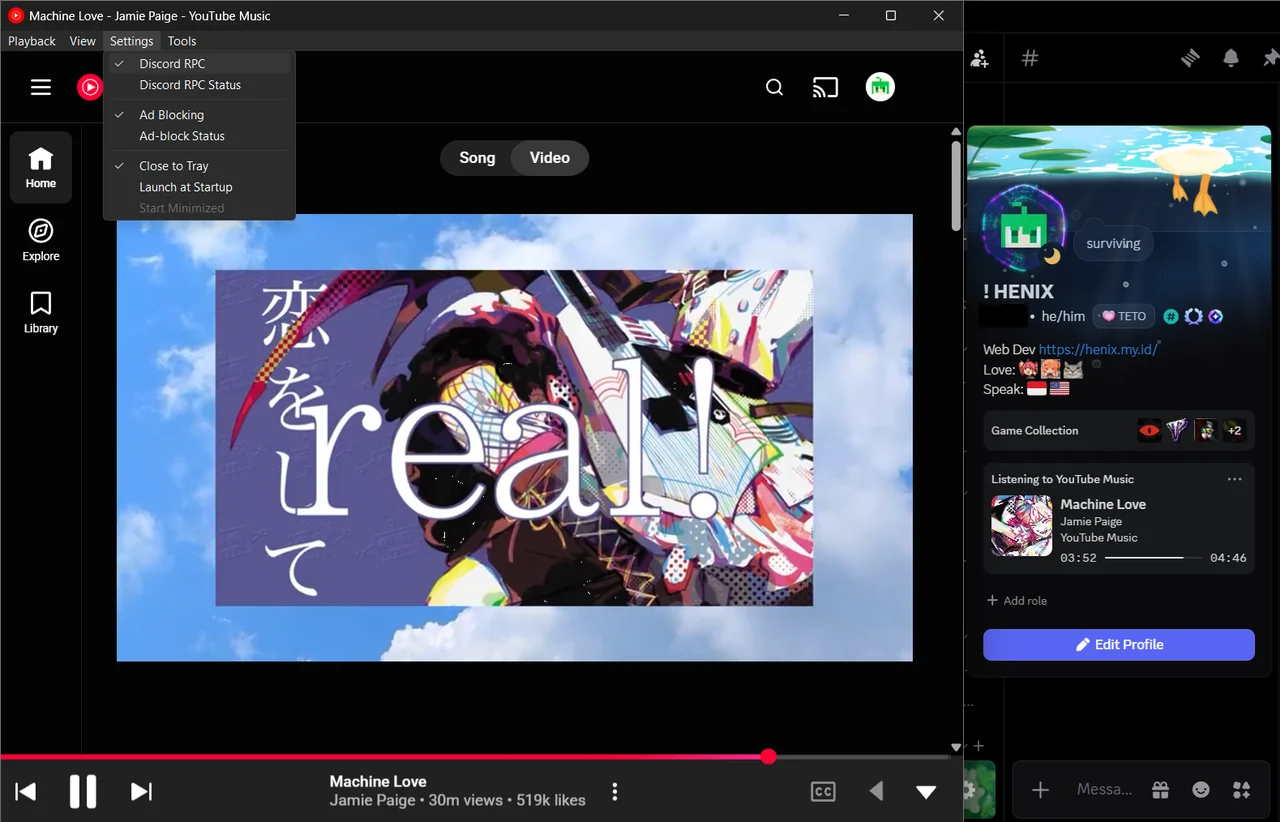1280x822 pixels.
Task: Click Discord settings gear icon
Action: pyautogui.click(x=969, y=790)
